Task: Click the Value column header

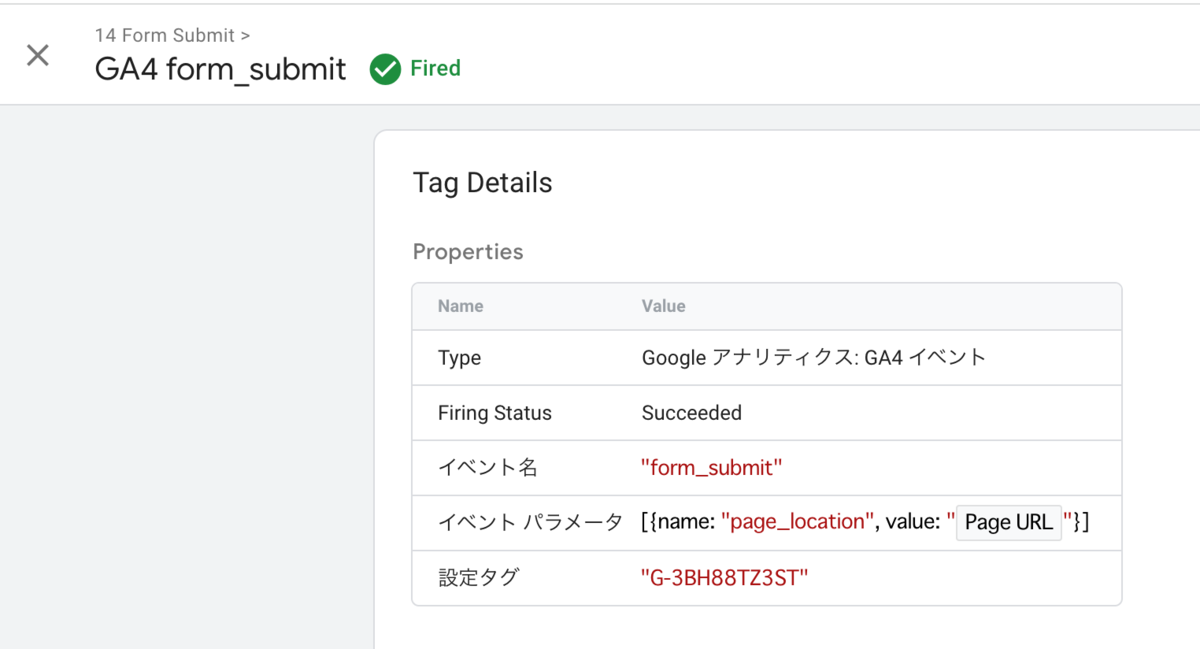Action: pyautogui.click(x=663, y=306)
